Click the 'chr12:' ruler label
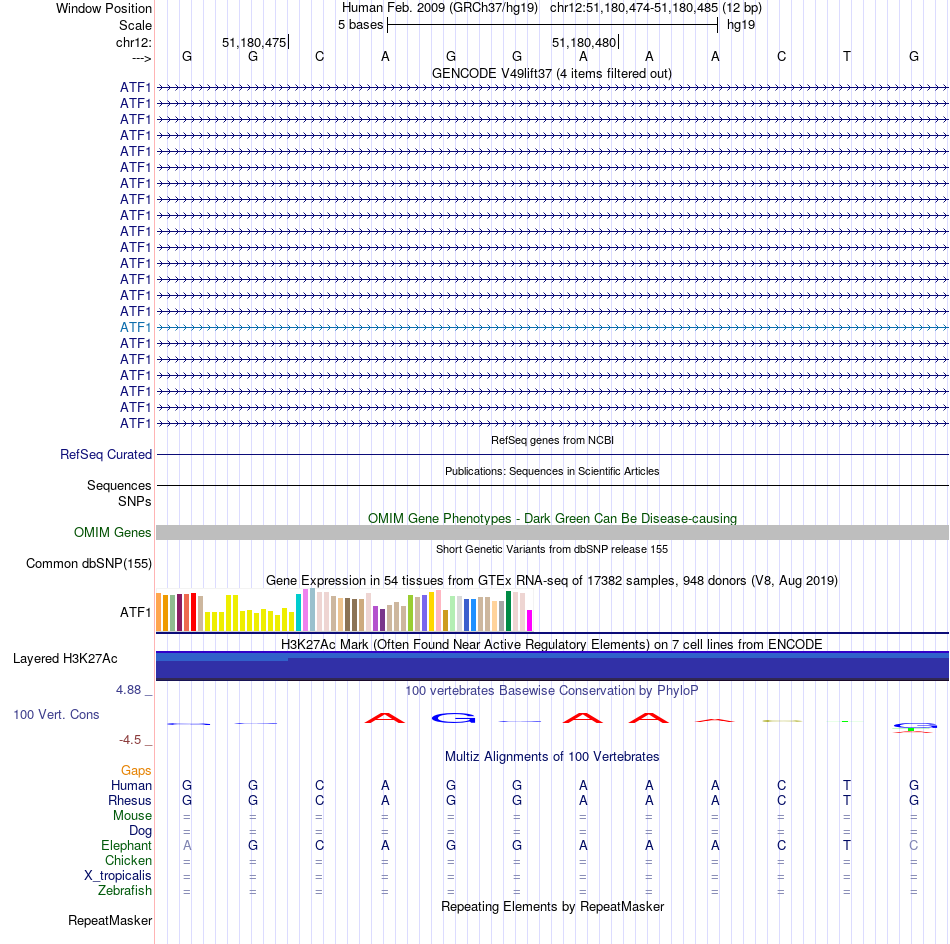Image resolution: width=950 pixels, height=944 pixels. tap(133, 42)
